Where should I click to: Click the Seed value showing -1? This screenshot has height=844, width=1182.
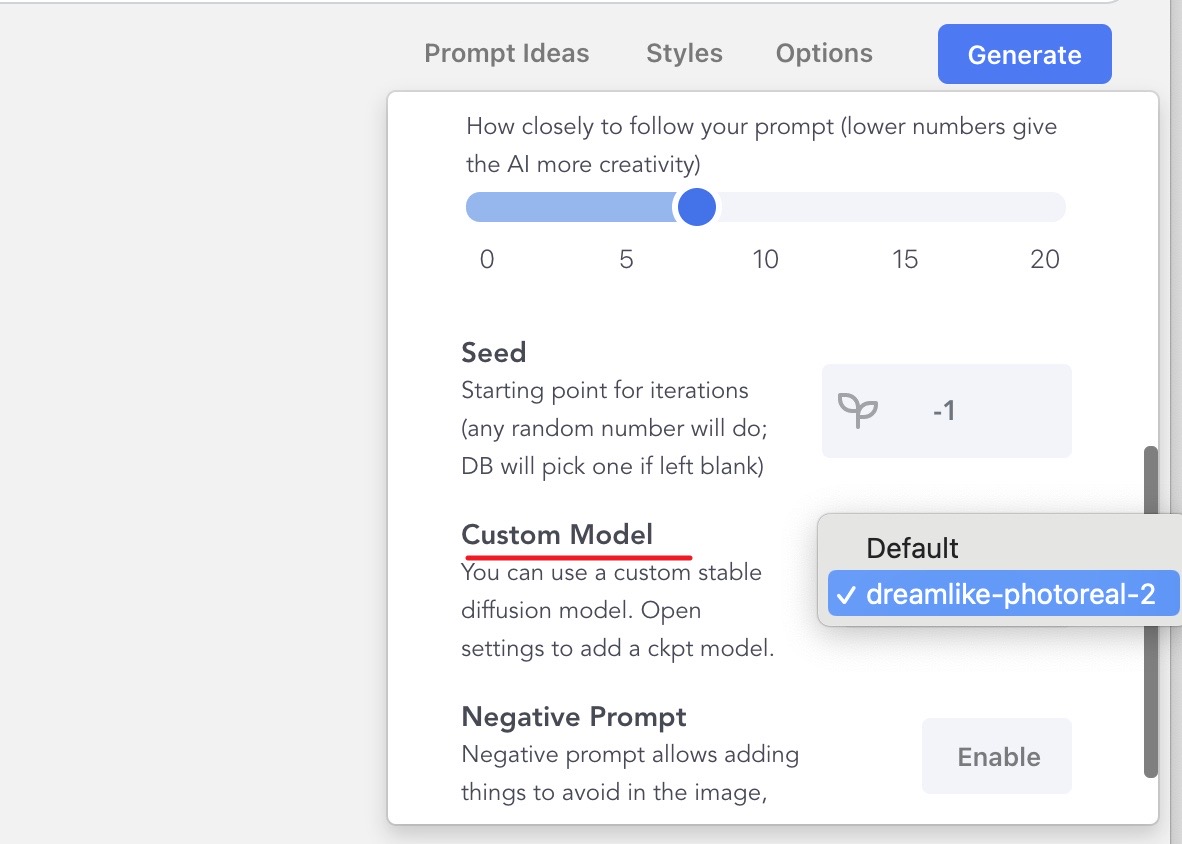[943, 411]
